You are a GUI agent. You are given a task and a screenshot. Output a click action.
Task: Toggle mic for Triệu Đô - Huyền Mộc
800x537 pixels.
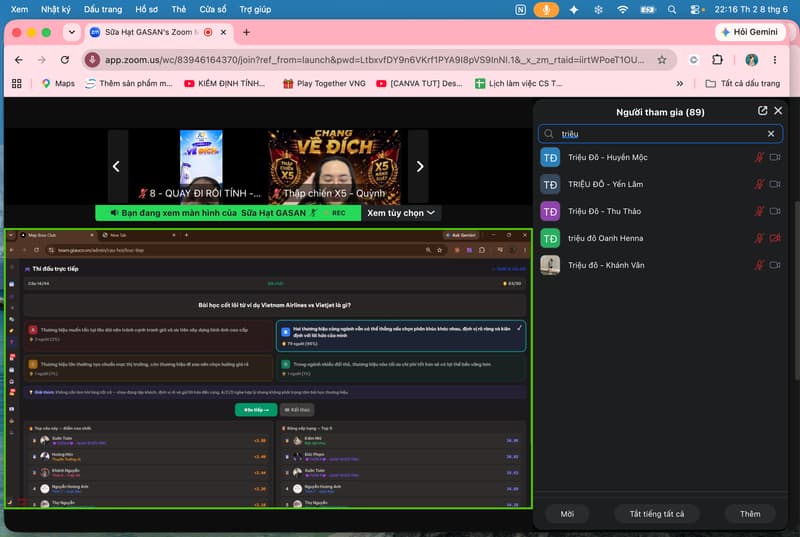[759, 158]
